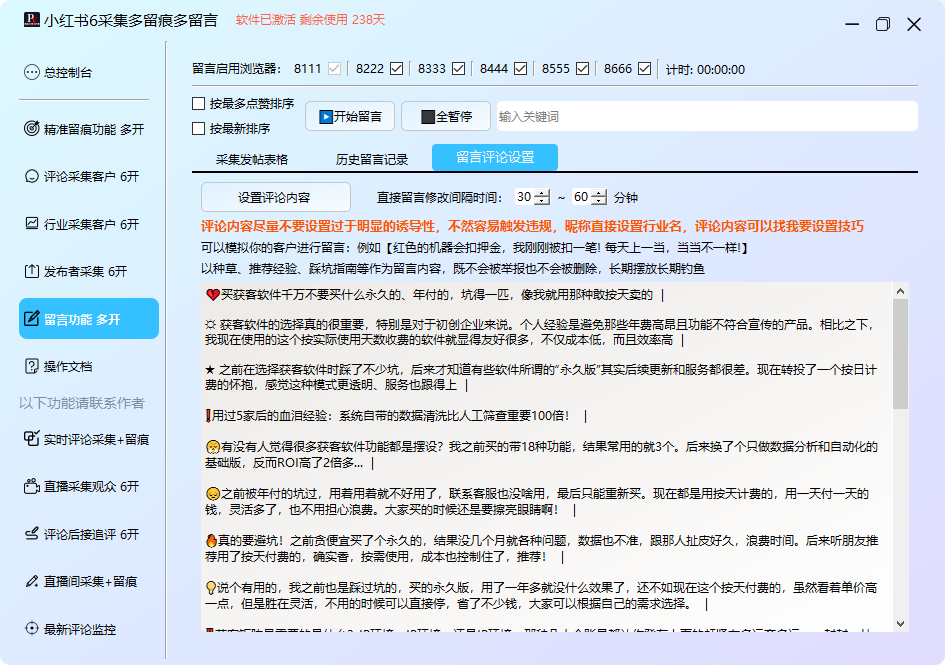Viewport: 945px width, 665px height.
Task: Switch to 历史留言记录 tab
Action: click(x=372, y=158)
